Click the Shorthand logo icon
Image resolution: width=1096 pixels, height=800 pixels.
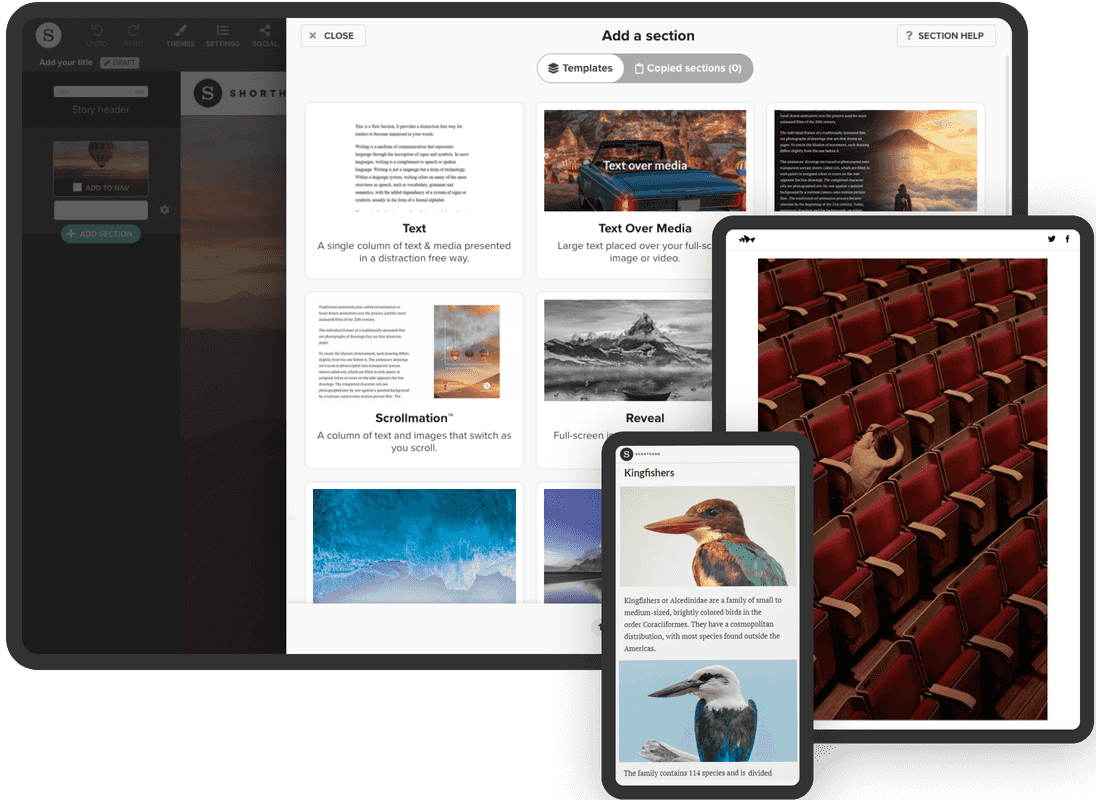pos(49,35)
